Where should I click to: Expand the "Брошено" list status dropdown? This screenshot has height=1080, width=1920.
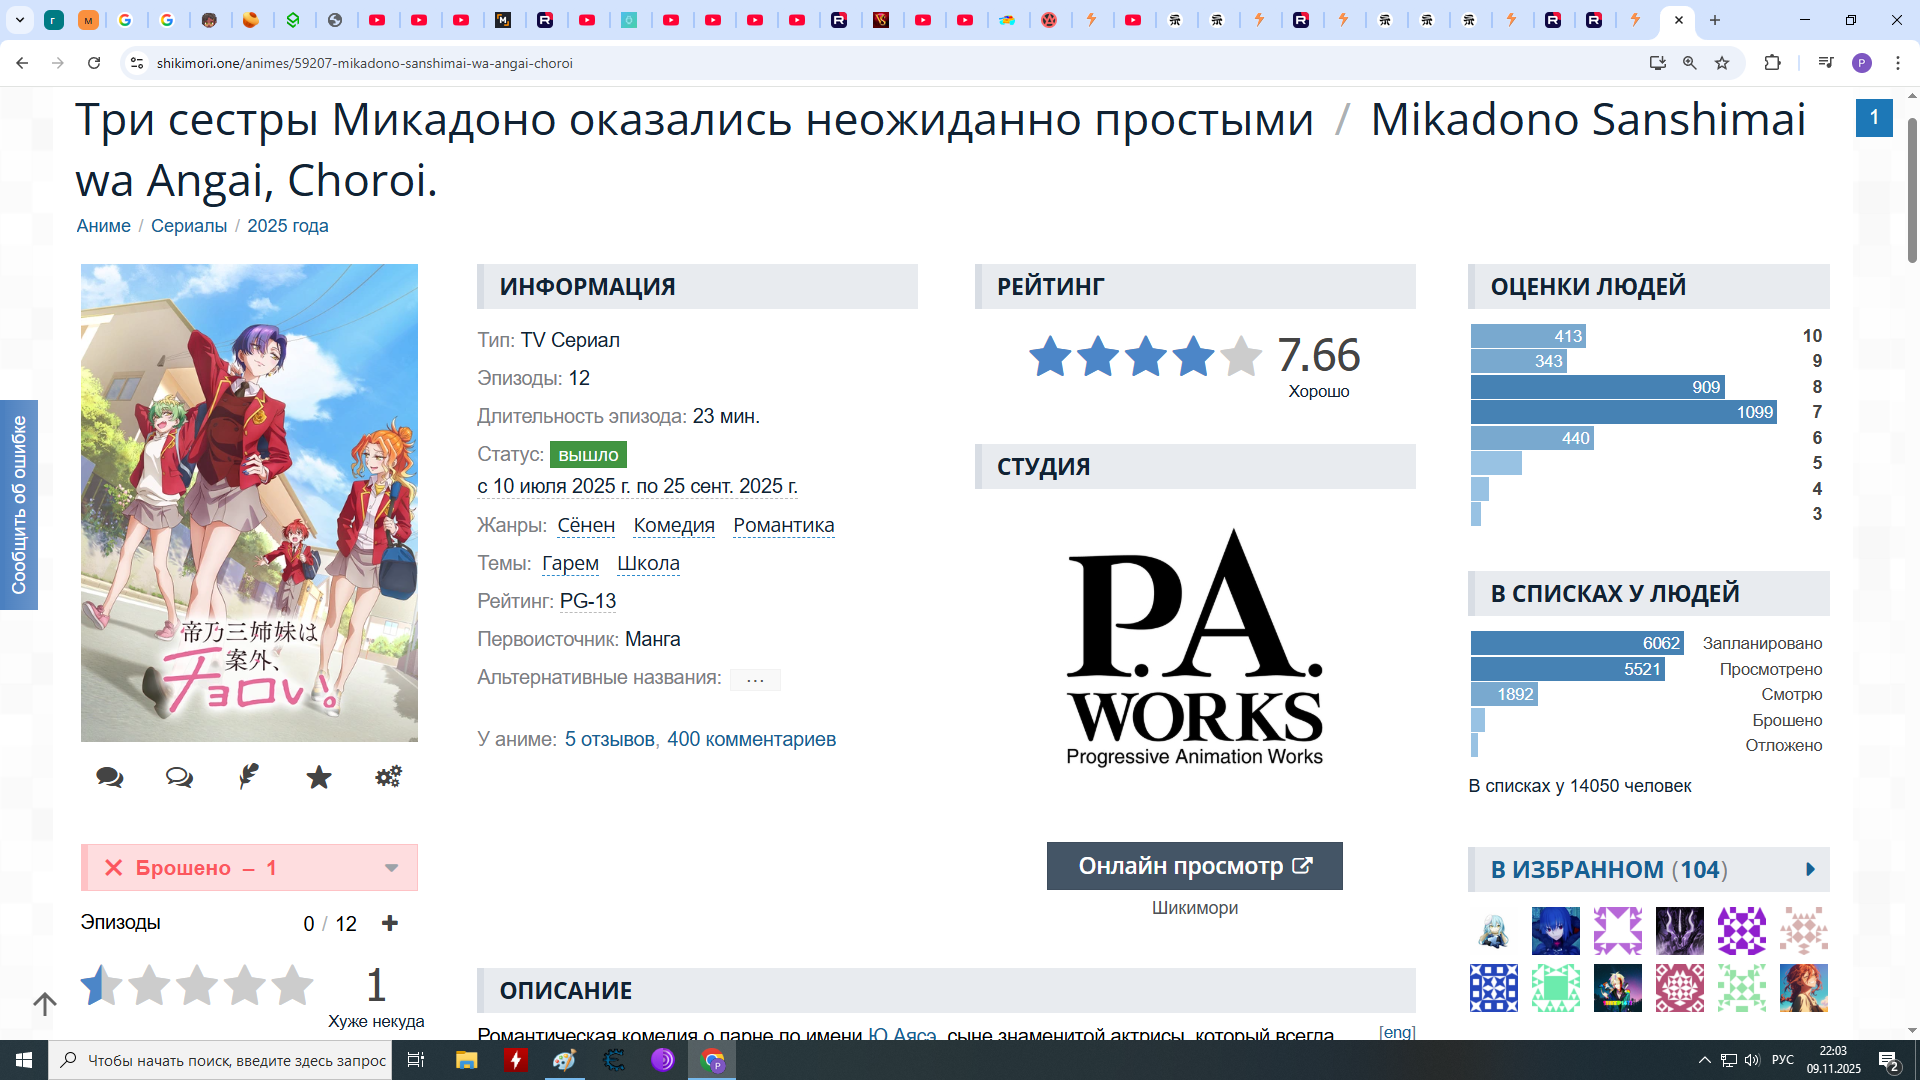(x=391, y=868)
